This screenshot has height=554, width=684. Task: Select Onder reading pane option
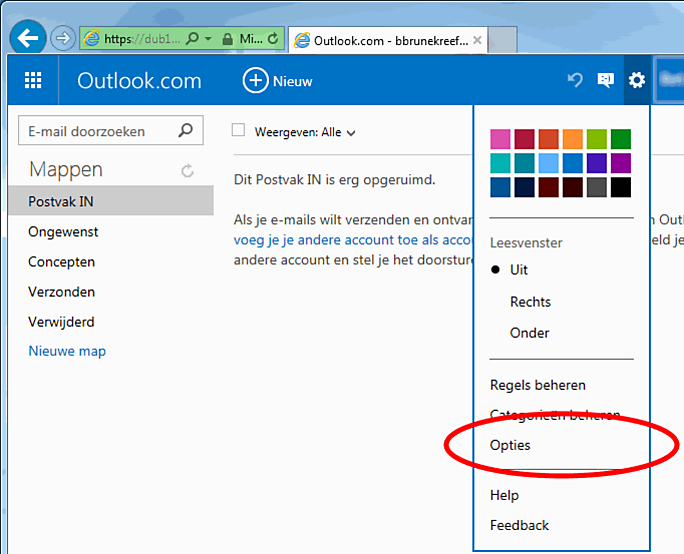530,333
